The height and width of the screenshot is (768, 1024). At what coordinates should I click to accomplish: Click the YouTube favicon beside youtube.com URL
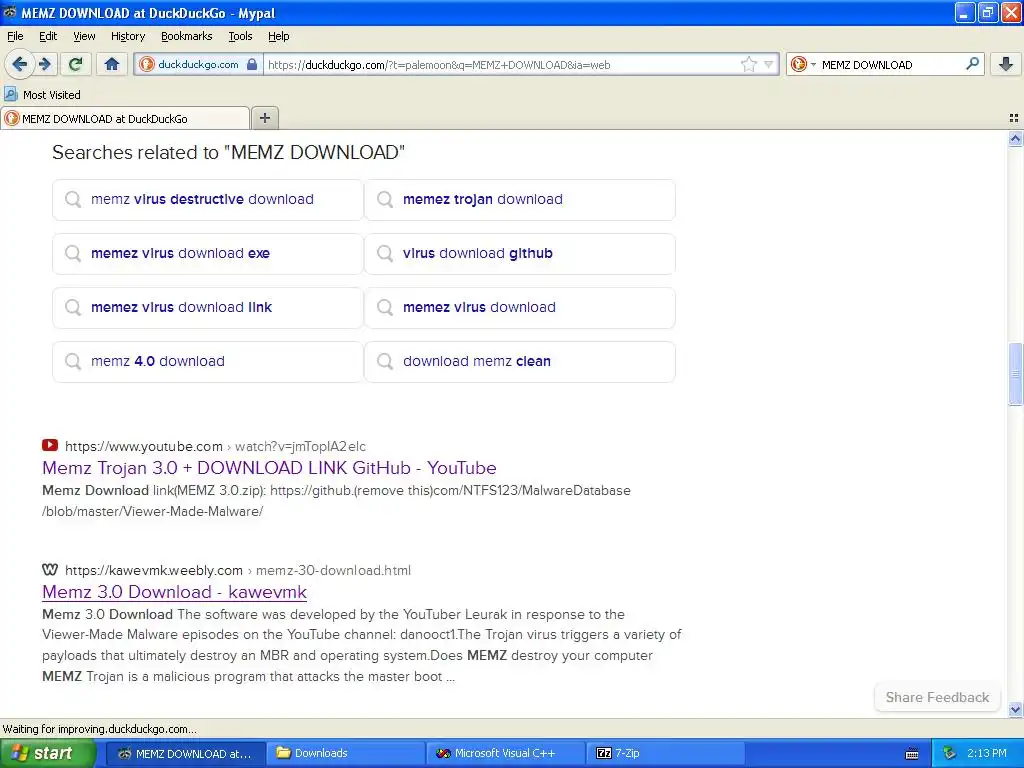pyautogui.click(x=50, y=445)
